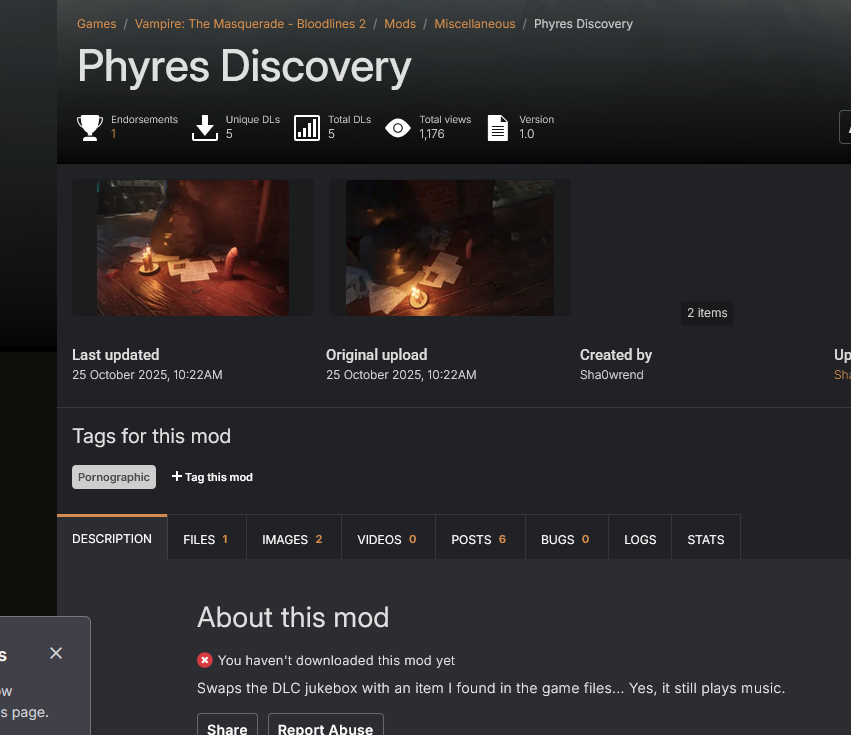
Task: Click the Original upload date text
Action: tap(401, 375)
